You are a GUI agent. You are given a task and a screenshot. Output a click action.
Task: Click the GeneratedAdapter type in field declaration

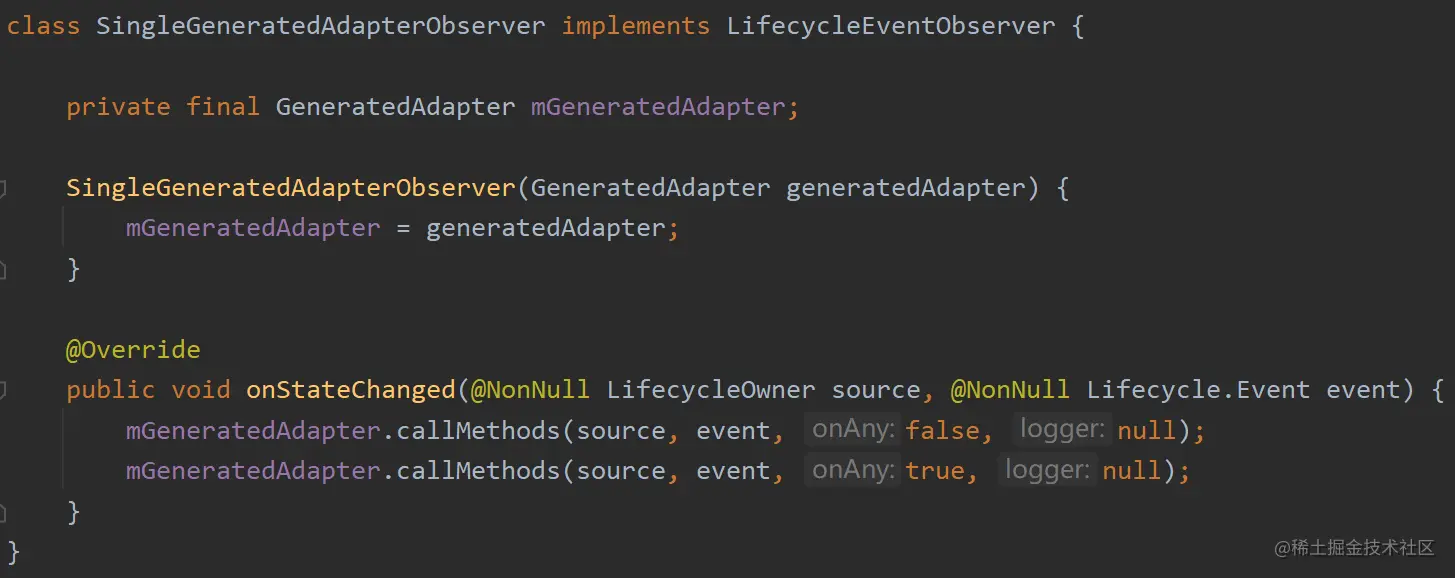395,107
